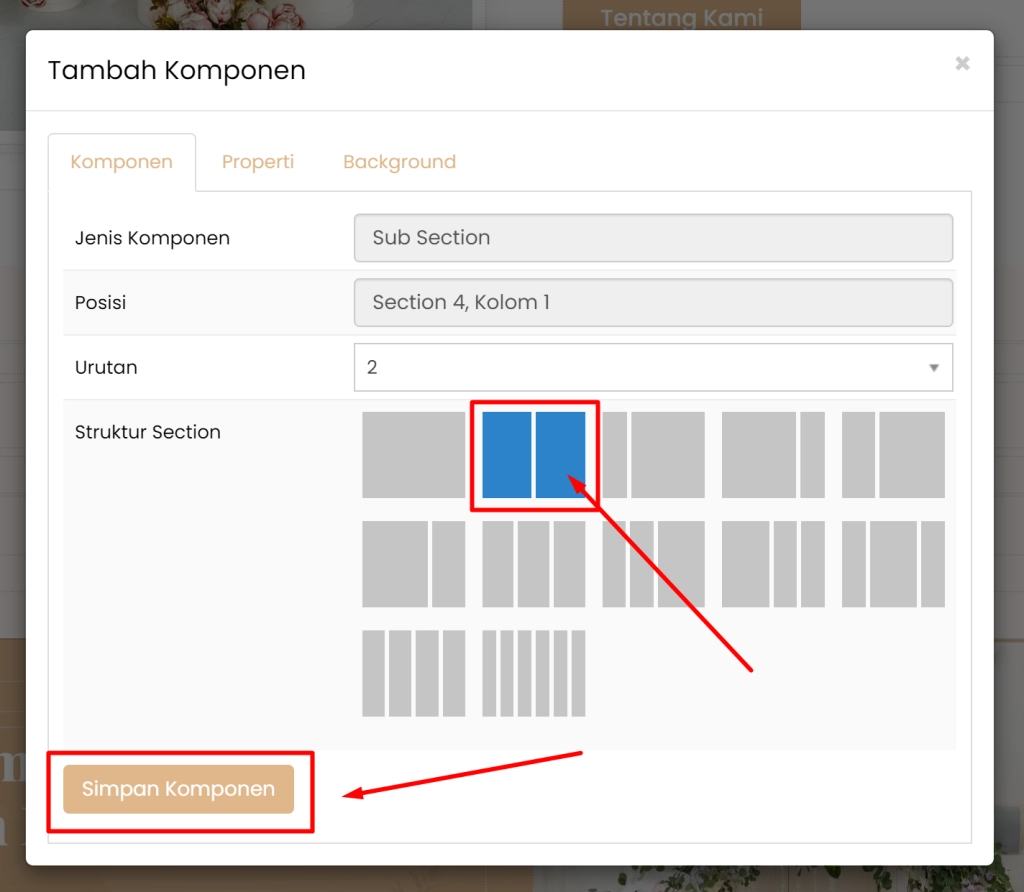The image size is (1024, 892).
Task: Choose the one-quarter left, three-quarters right layout
Action: [653, 455]
